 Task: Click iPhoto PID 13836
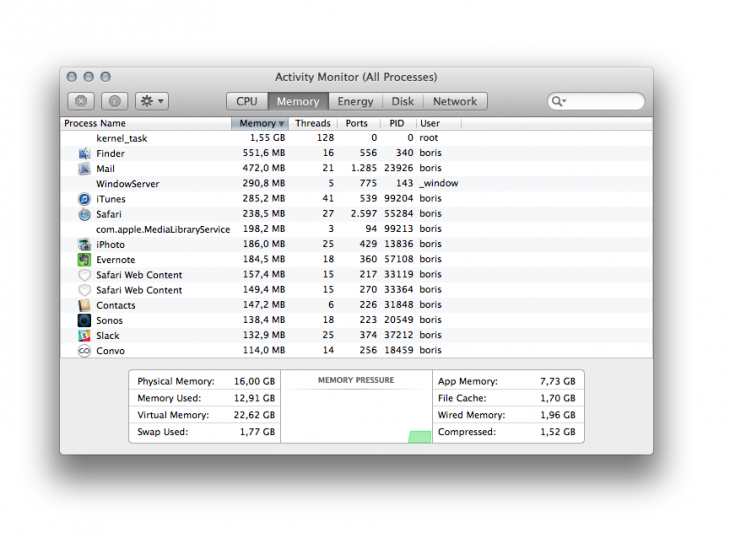tap(399, 244)
